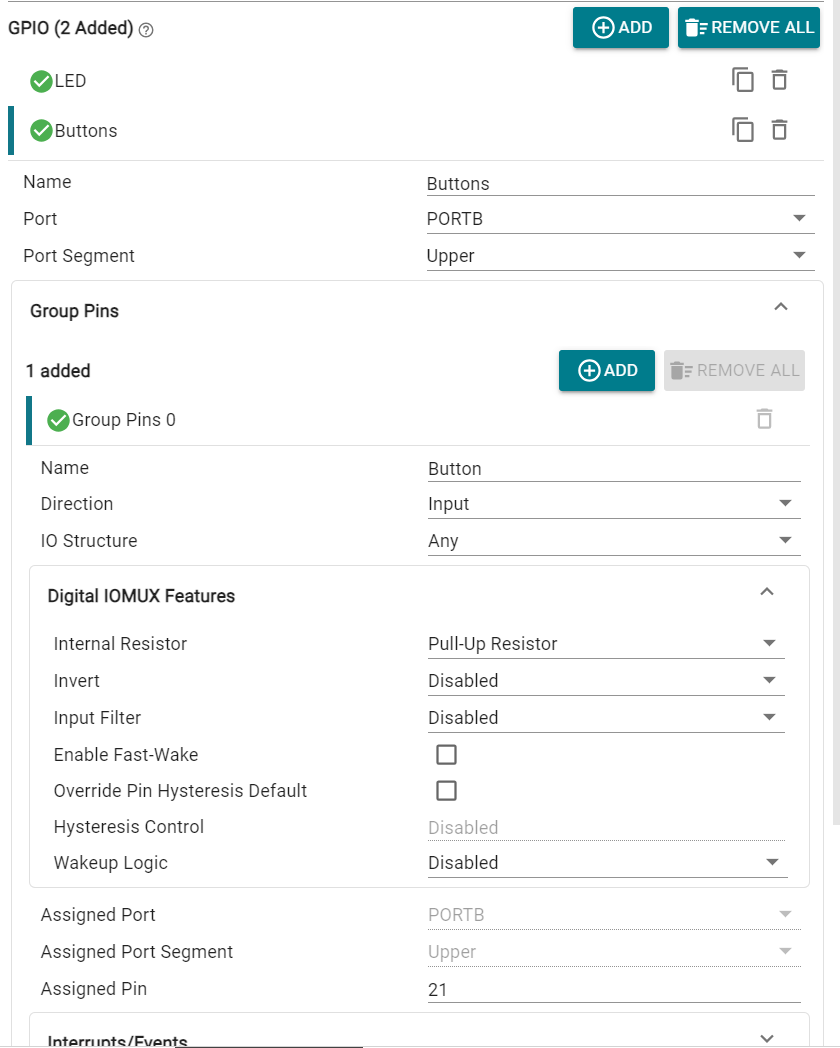This screenshot has width=840, height=1048.
Task: Click green checkmark next to LED
Action: (41, 81)
